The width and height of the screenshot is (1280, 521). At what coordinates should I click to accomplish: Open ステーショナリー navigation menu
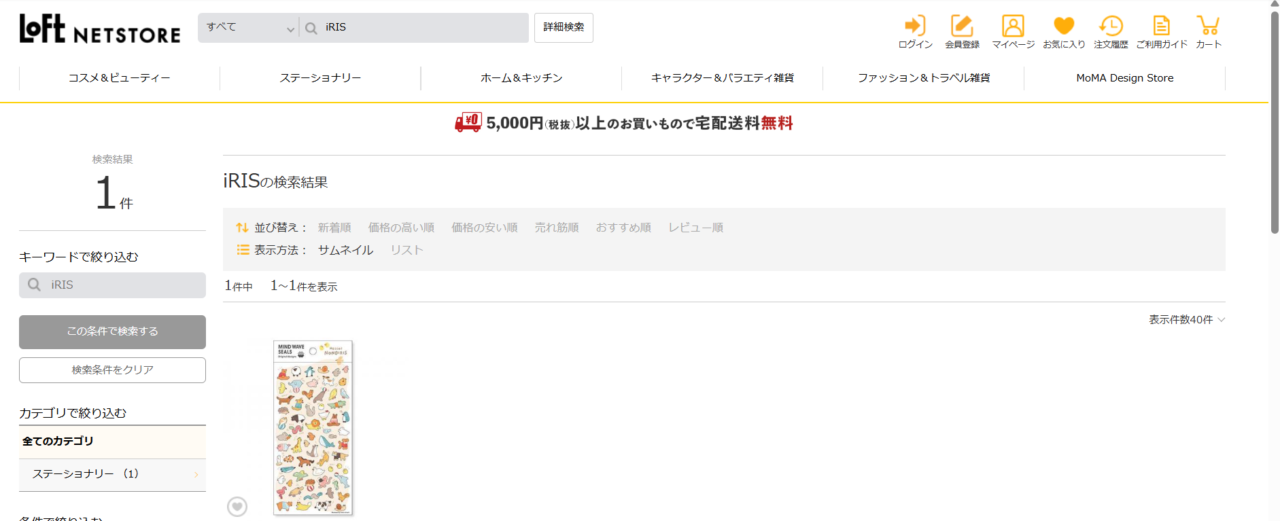[x=320, y=78]
